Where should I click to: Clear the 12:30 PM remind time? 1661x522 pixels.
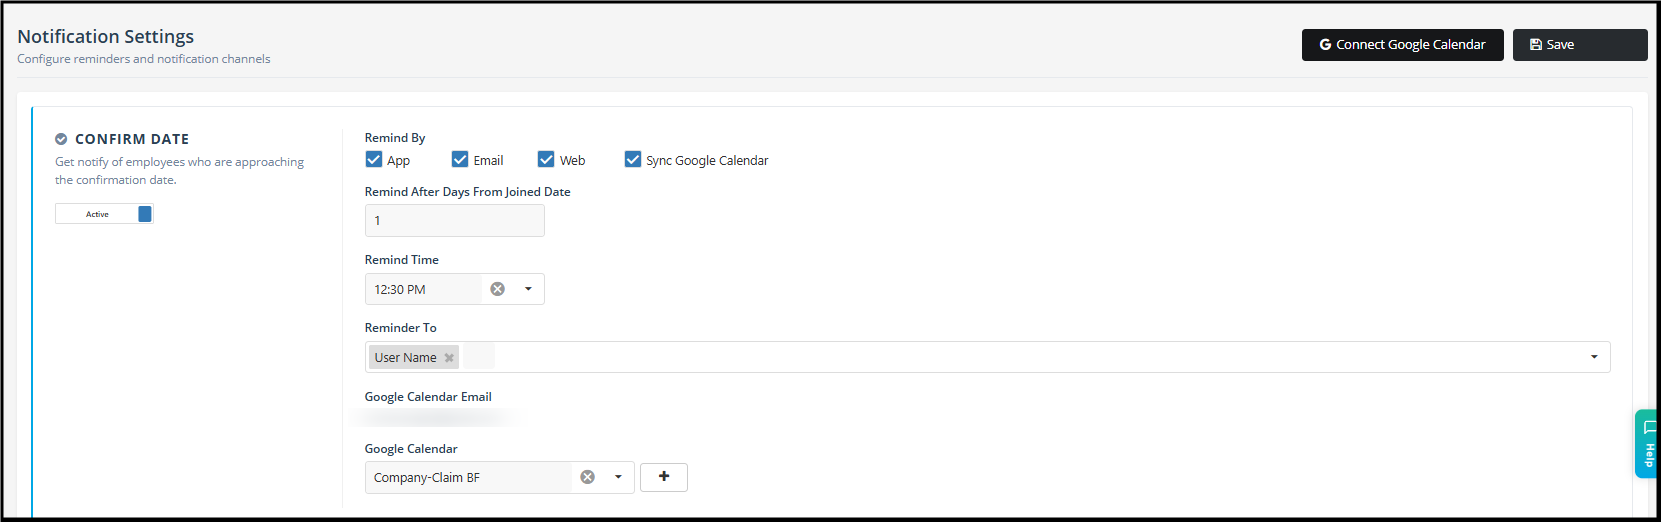pos(497,289)
